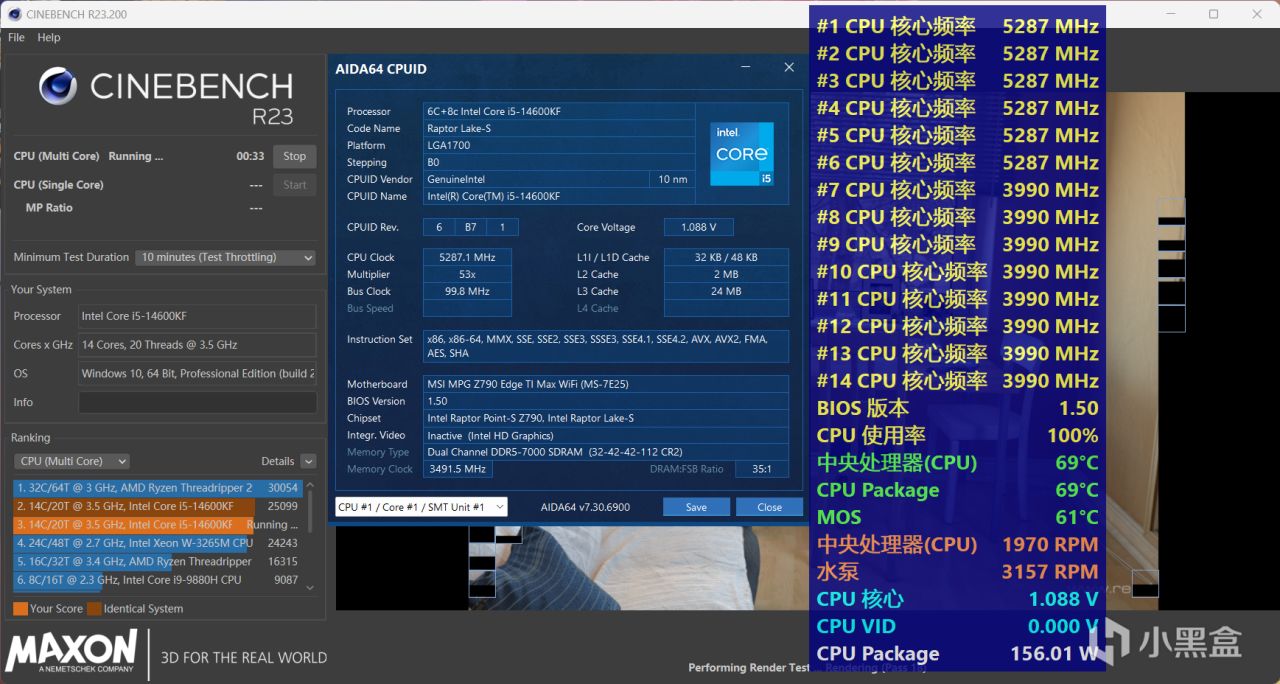
Task: Open the CPU (Multi Core) ranking dropdown
Action: coord(72,461)
